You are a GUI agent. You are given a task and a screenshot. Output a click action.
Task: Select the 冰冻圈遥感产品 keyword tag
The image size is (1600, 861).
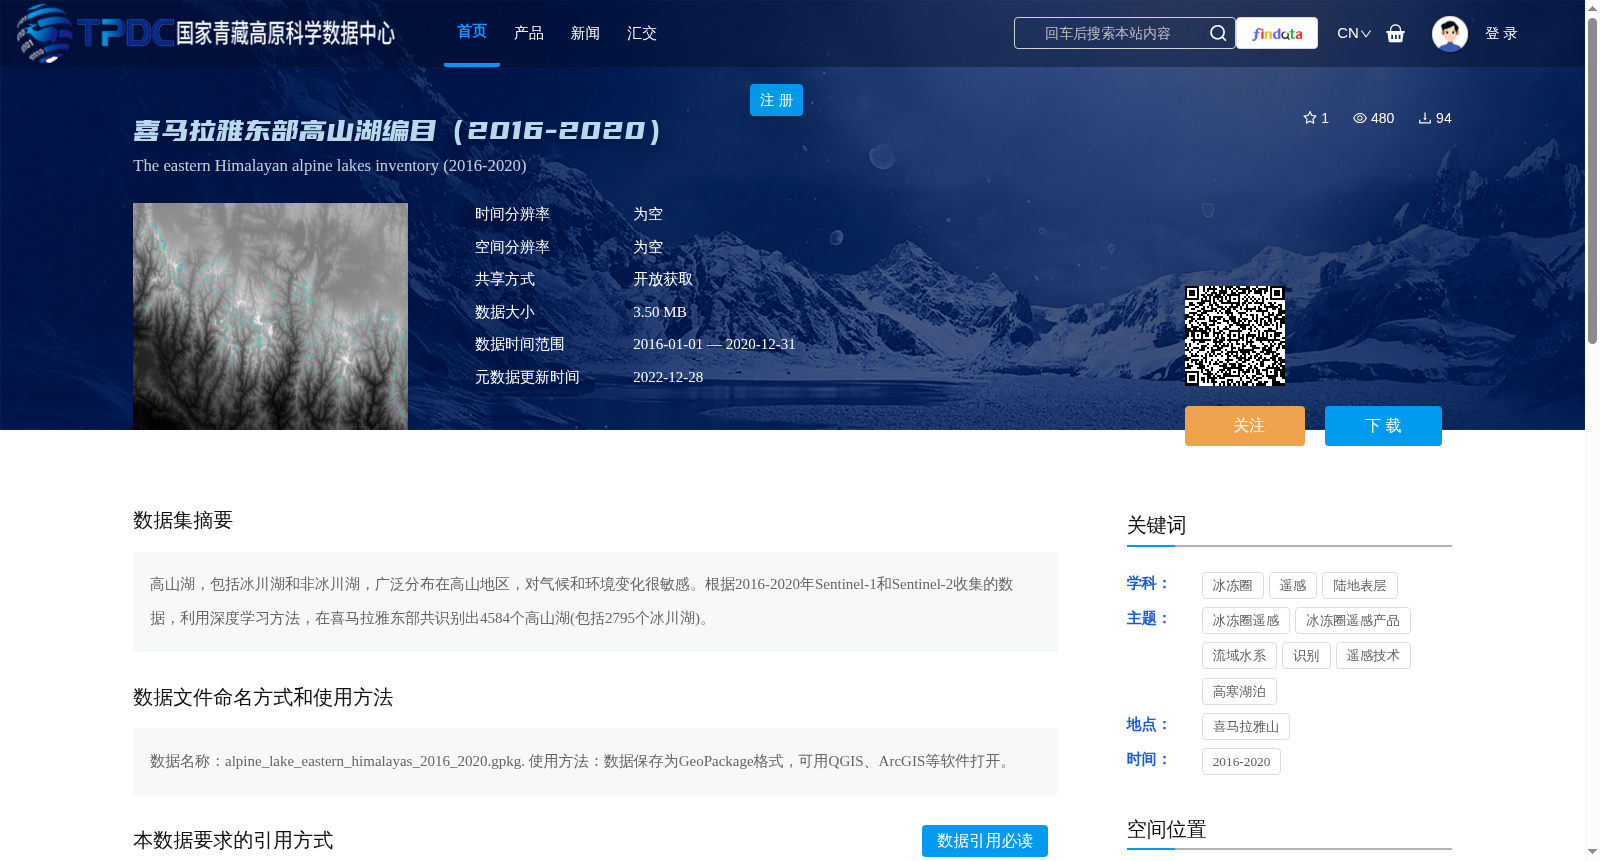click(1353, 620)
